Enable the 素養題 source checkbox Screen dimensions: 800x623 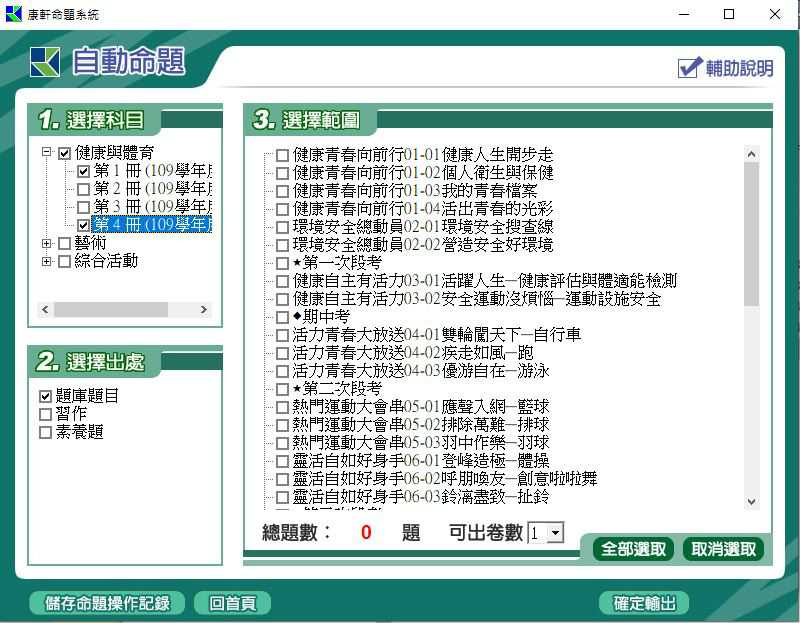point(45,432)
